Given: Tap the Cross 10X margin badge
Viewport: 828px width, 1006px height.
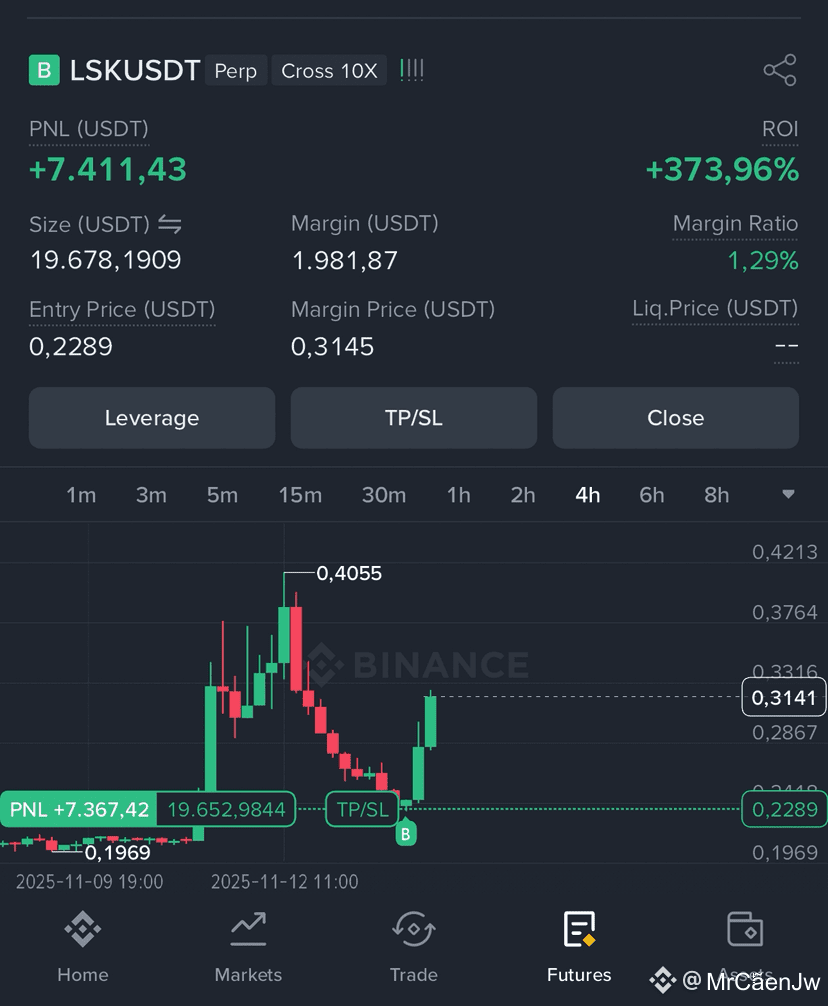Looking at the screenshot, I should [329, 71].
